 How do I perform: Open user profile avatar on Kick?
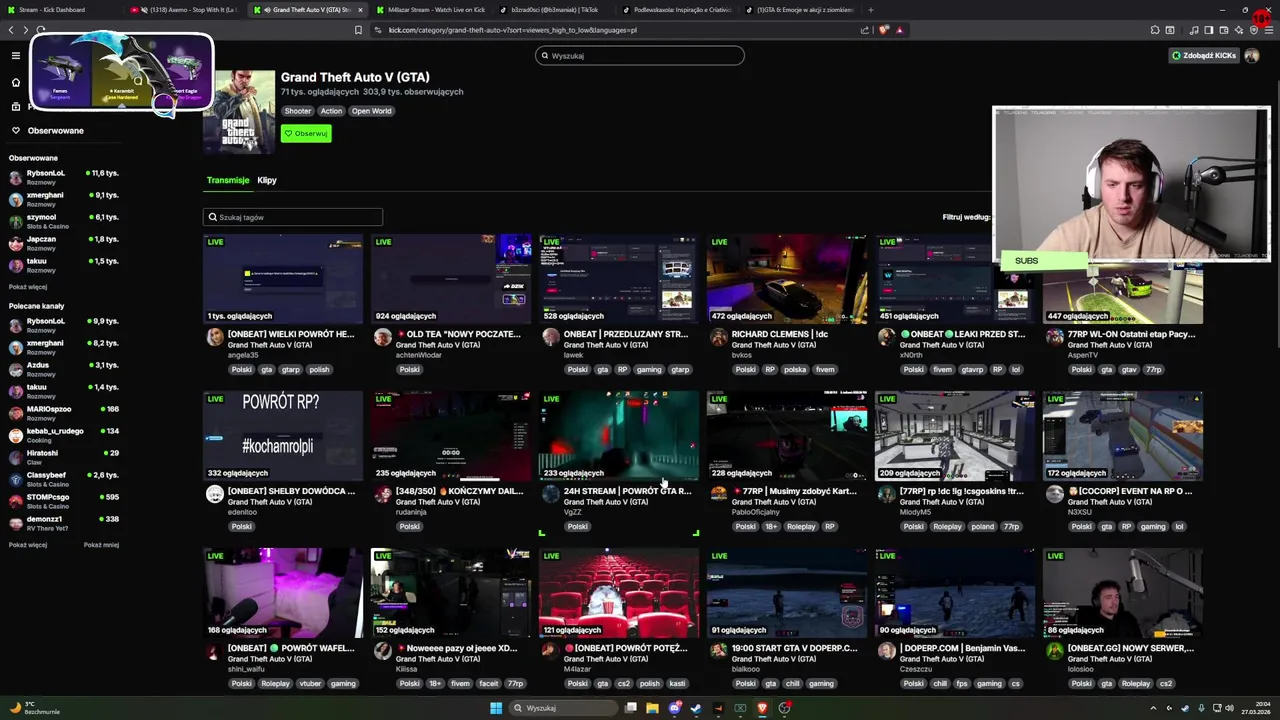click(x=1251, y=56)
